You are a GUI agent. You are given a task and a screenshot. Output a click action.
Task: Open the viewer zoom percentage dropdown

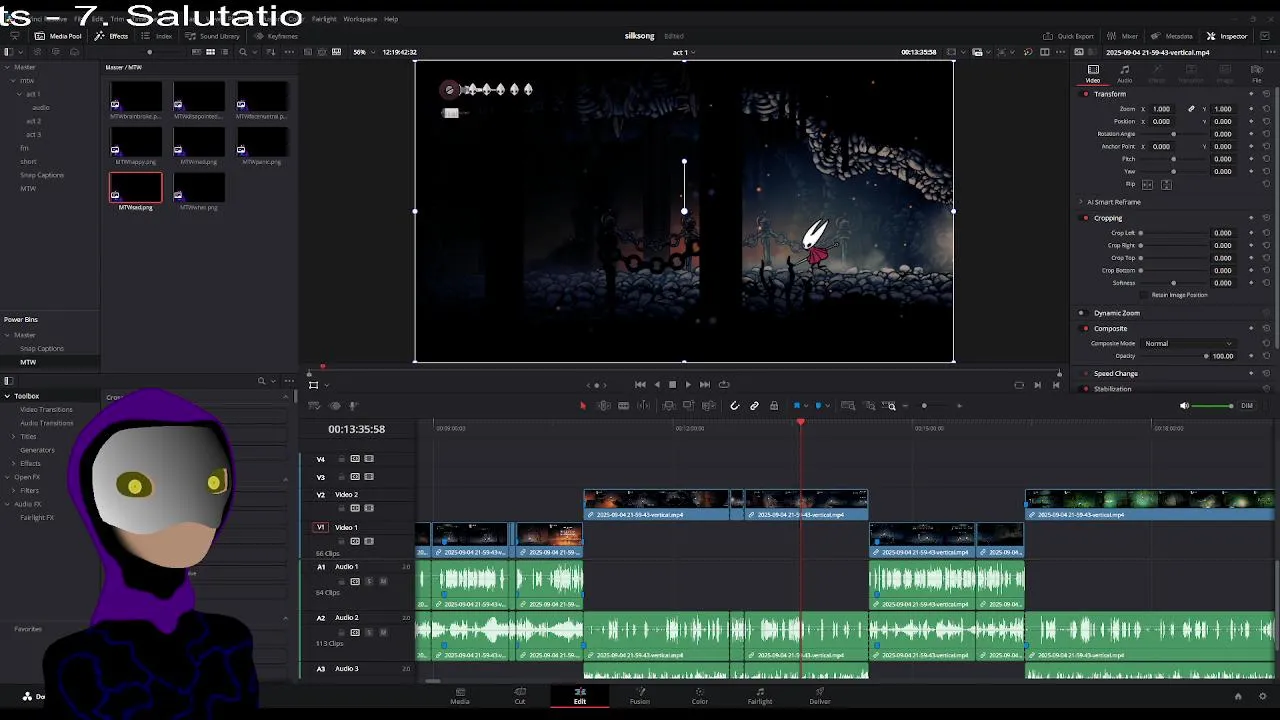[363, 52]
